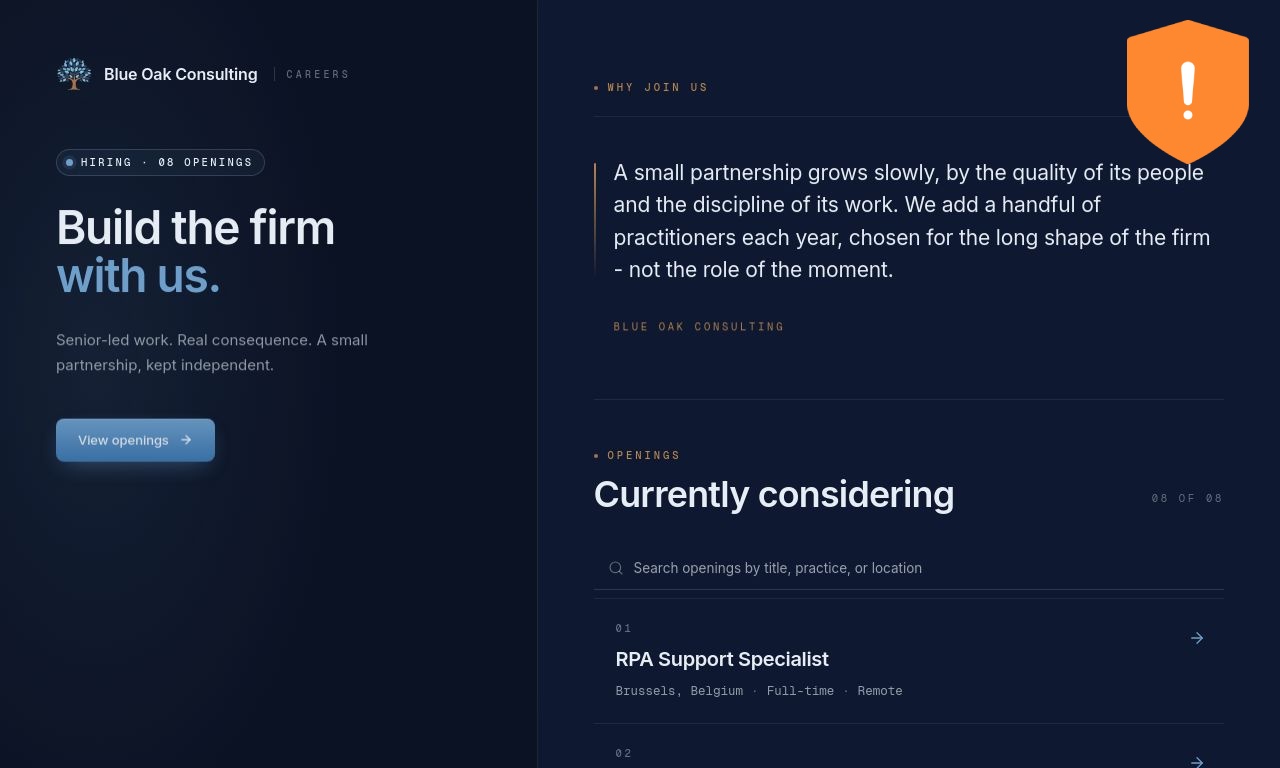Click the Brussels, Belgium job metadata line

[x=759, y=691]
